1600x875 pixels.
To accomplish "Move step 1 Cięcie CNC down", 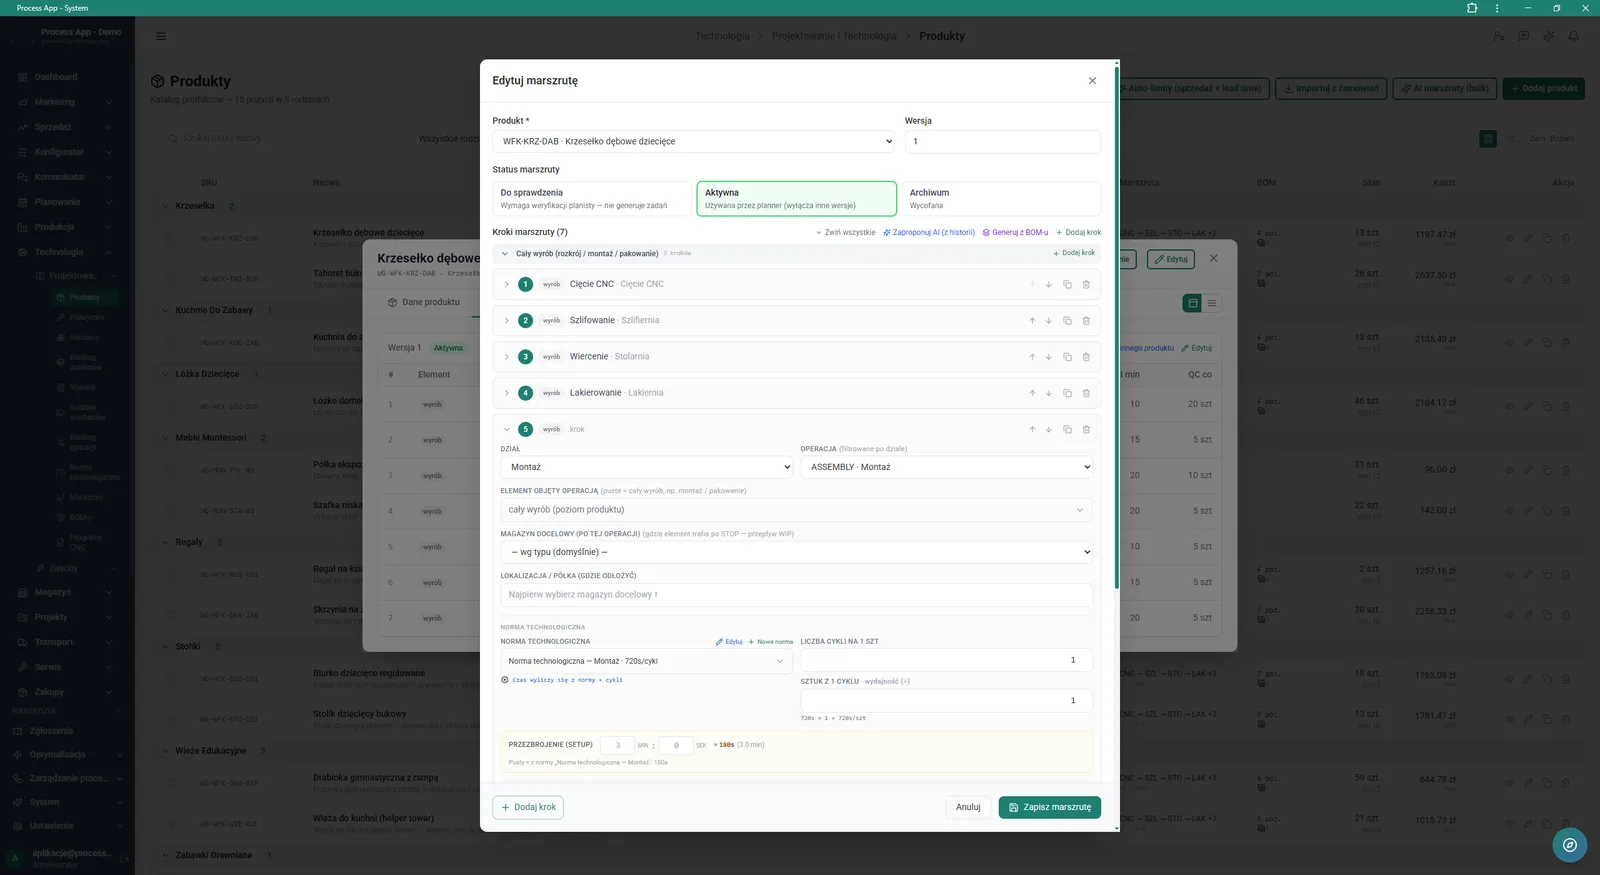I will coord(1048,284).
